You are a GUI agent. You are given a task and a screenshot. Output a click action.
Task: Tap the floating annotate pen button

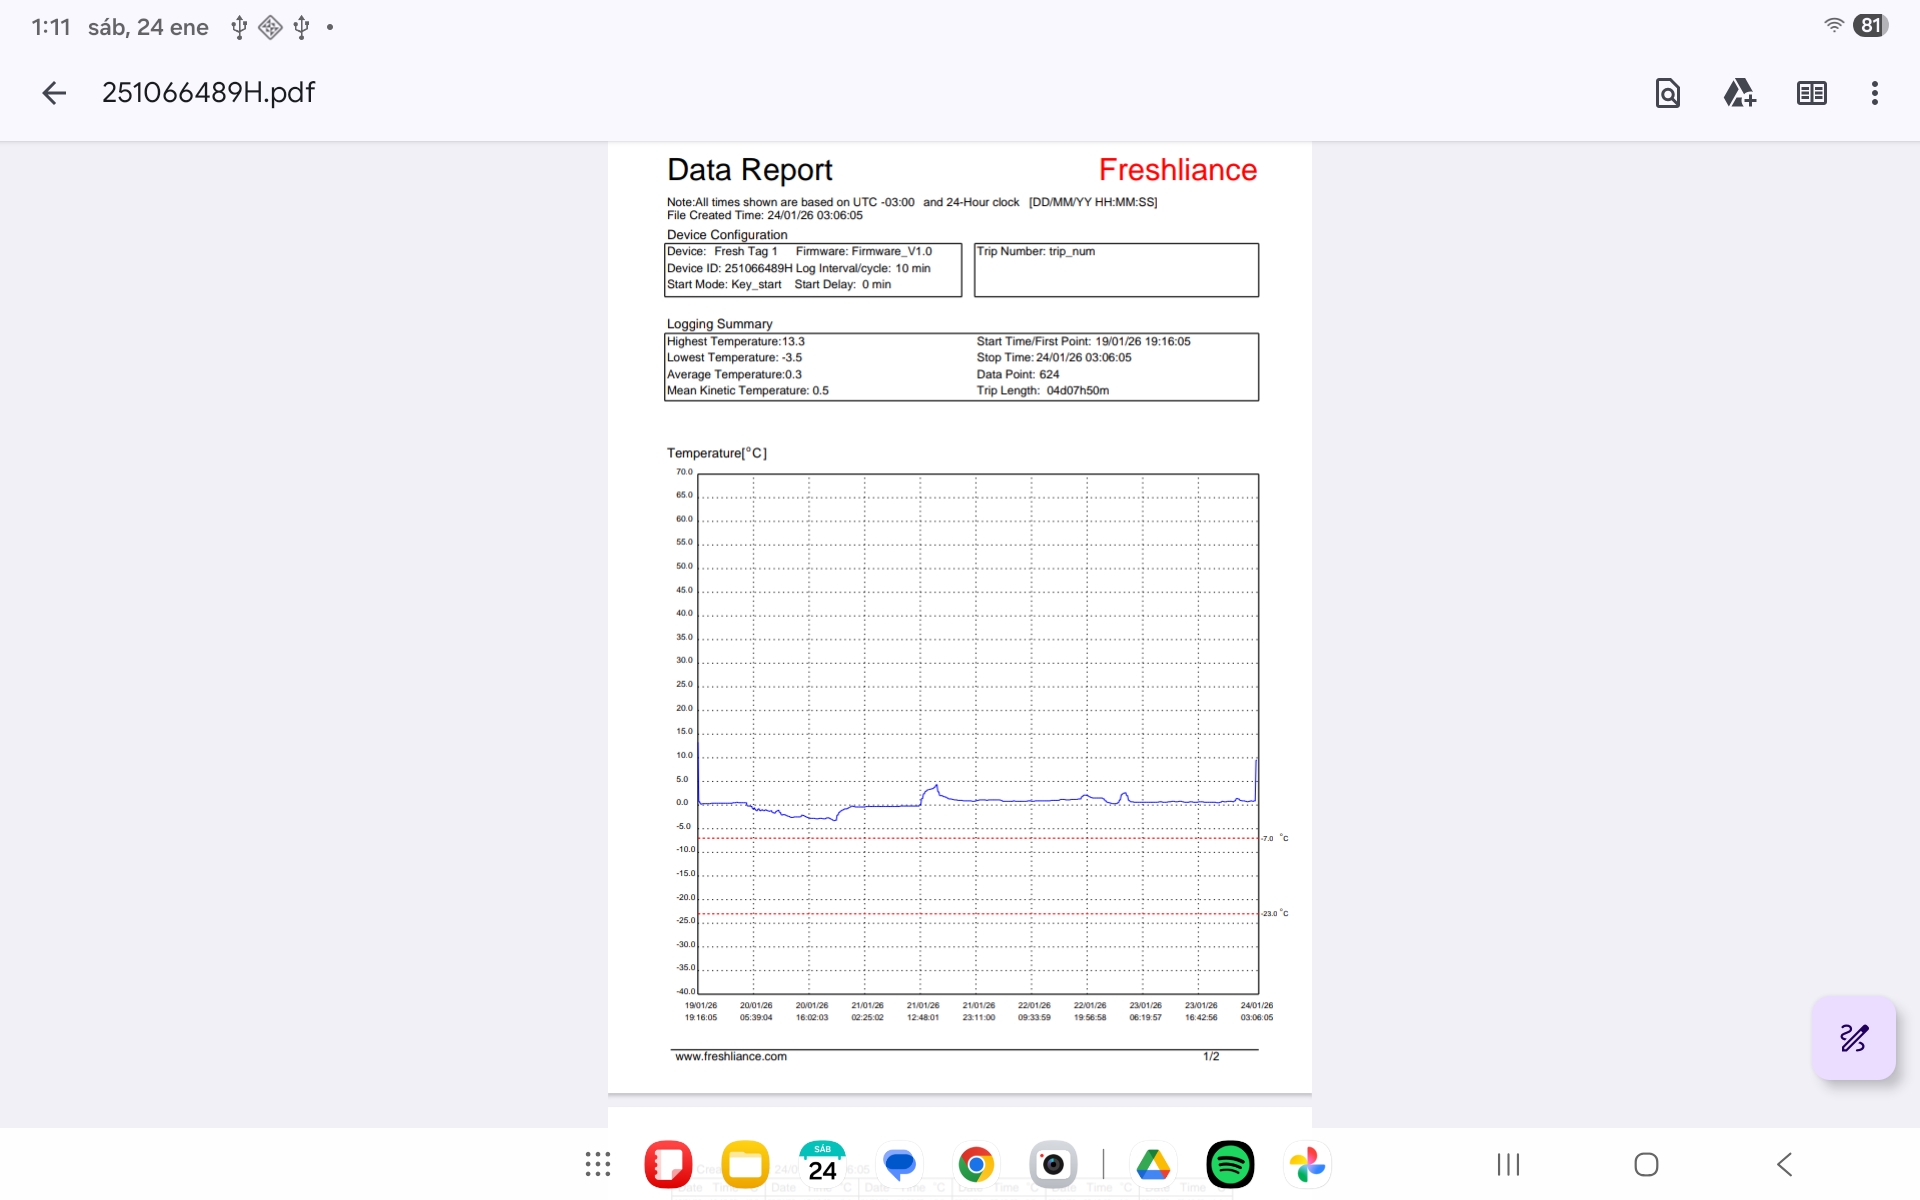point(1853,1037)
